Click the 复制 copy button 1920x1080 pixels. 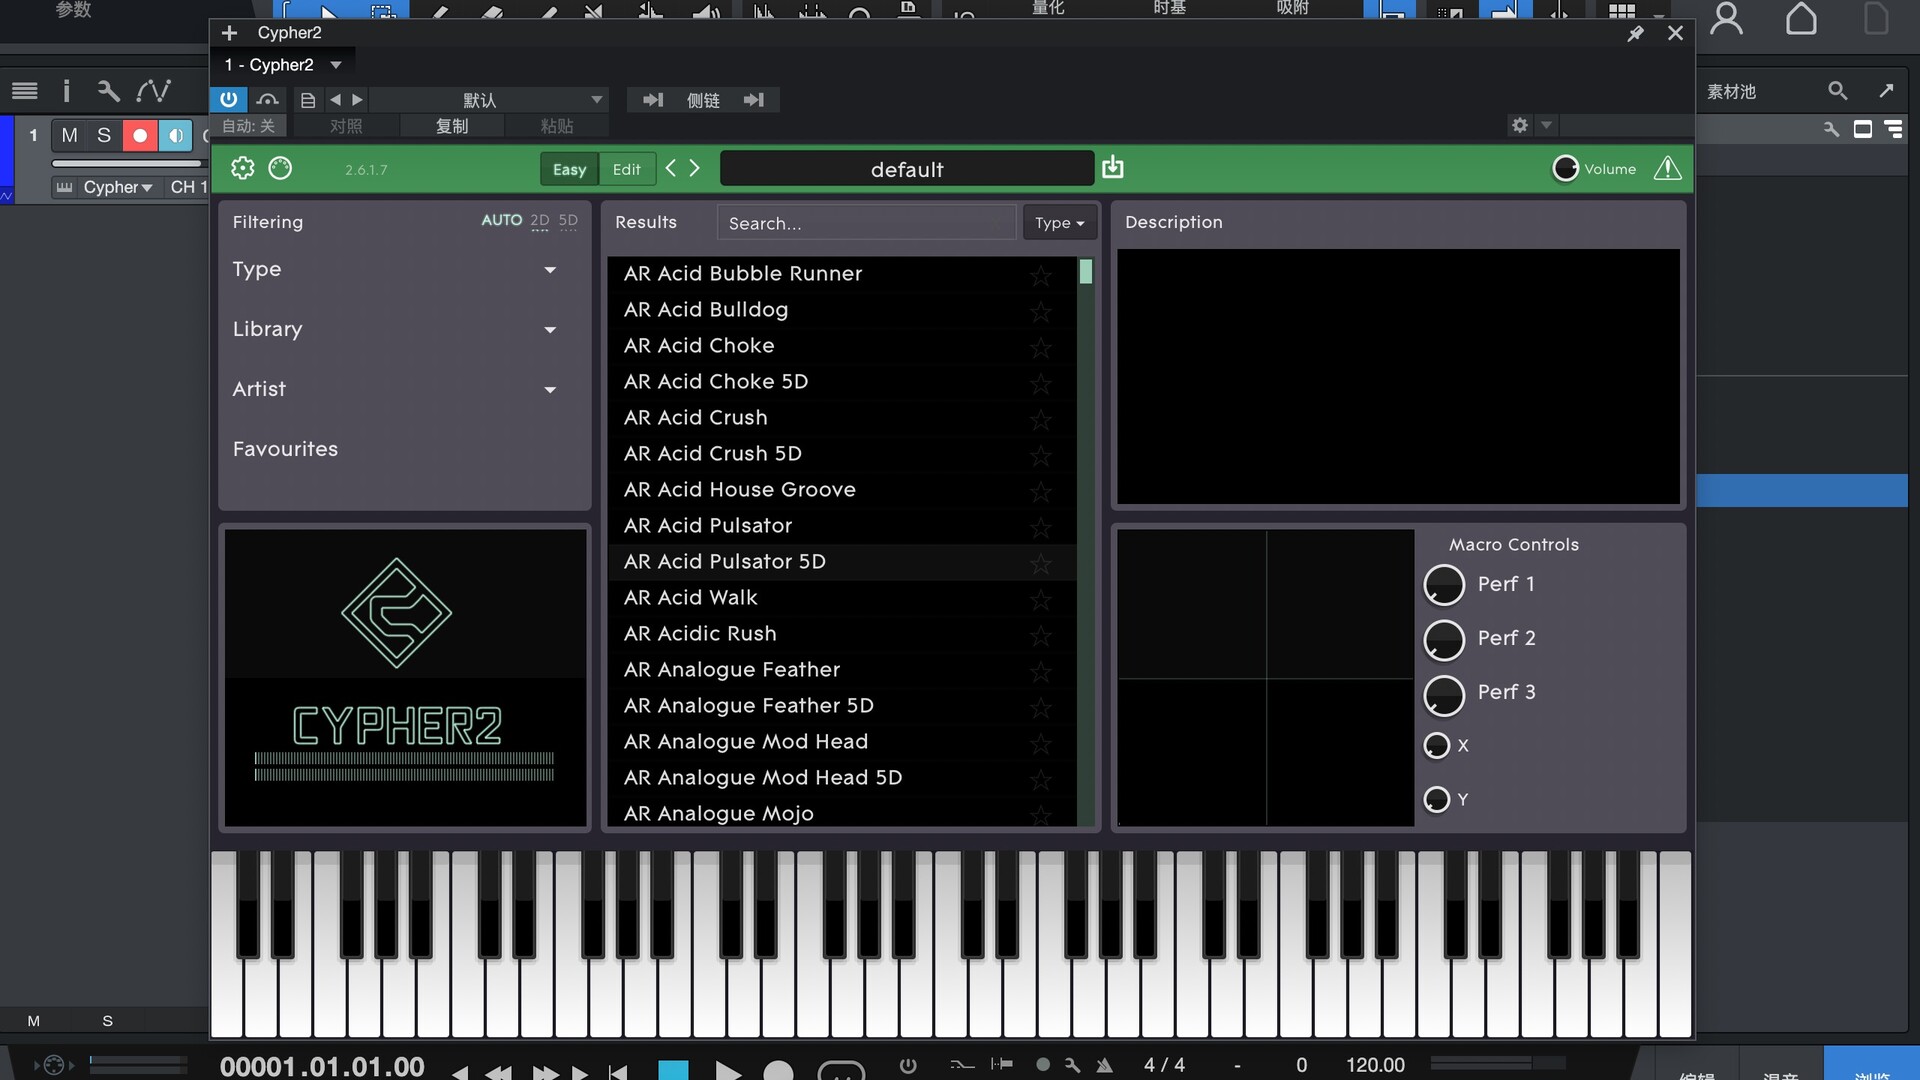pyautogui.click(x=452, y=126)
